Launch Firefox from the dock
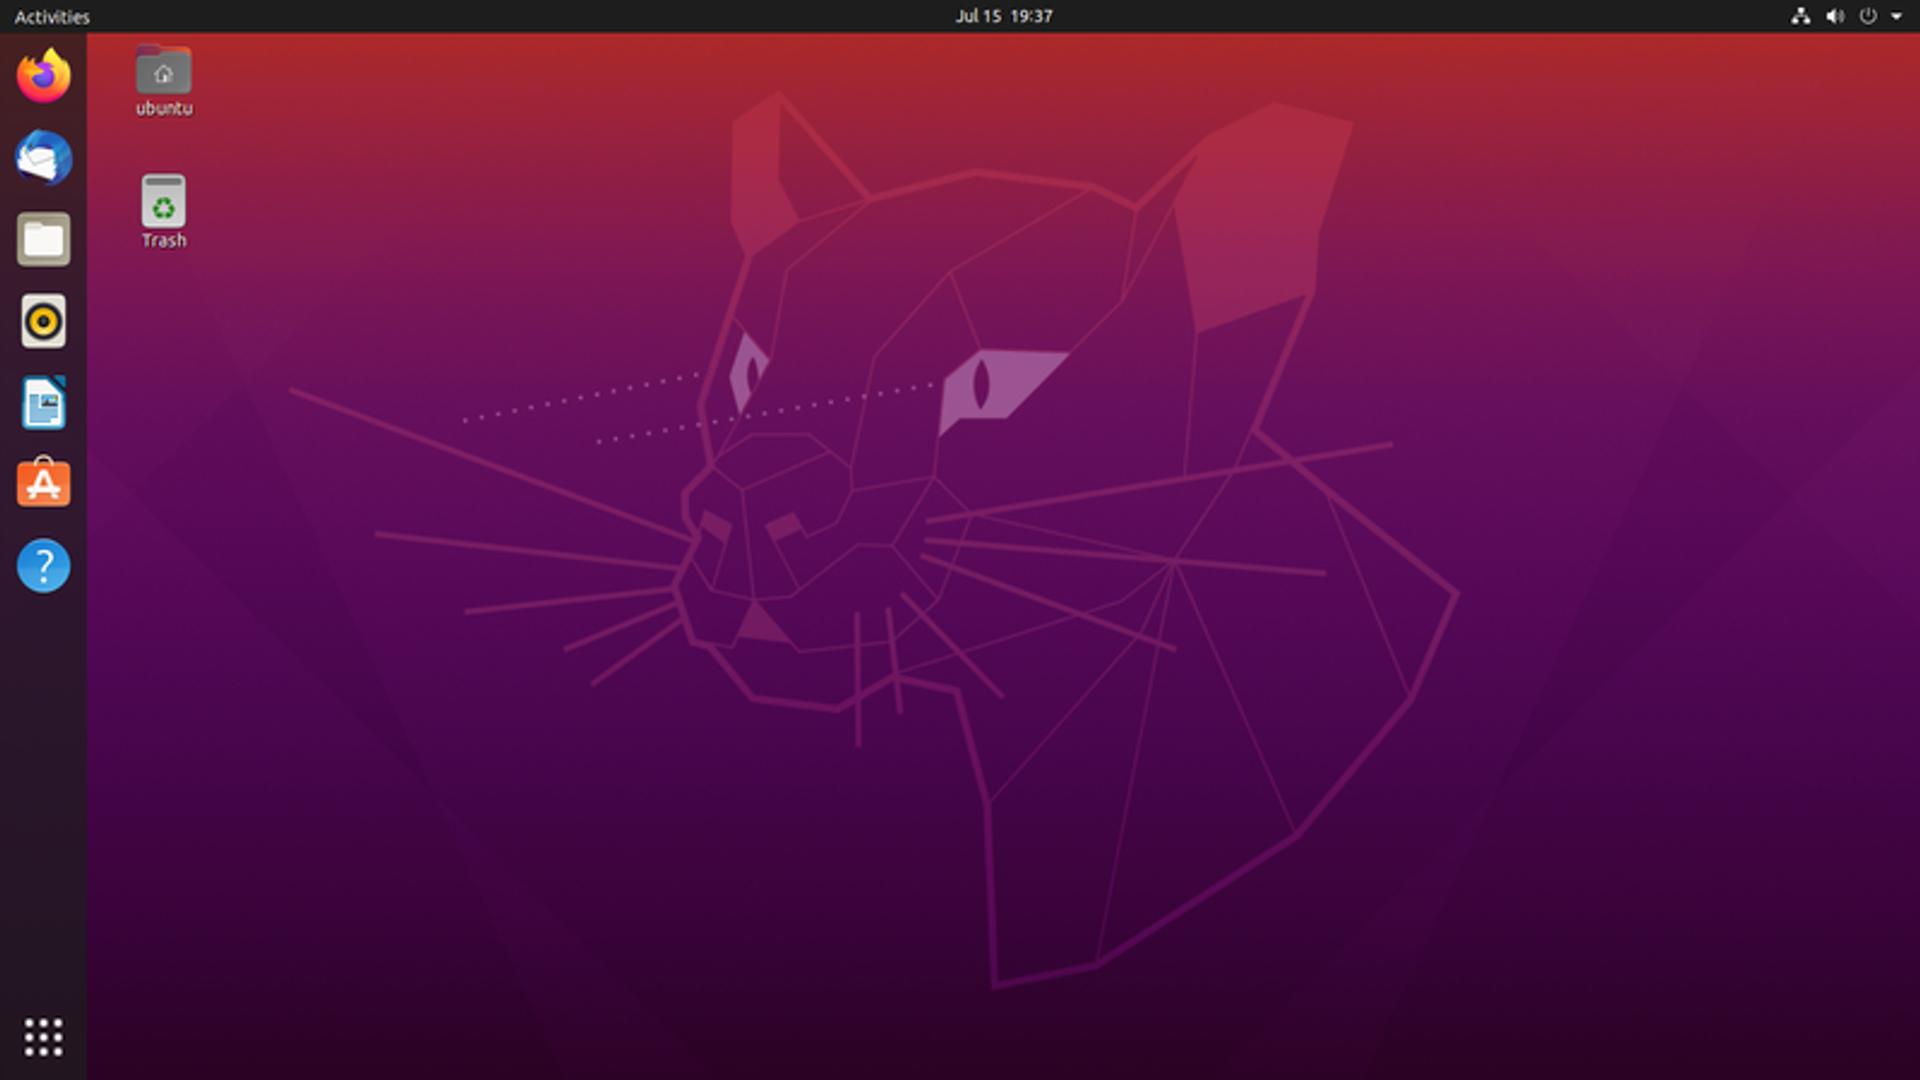 43,76
